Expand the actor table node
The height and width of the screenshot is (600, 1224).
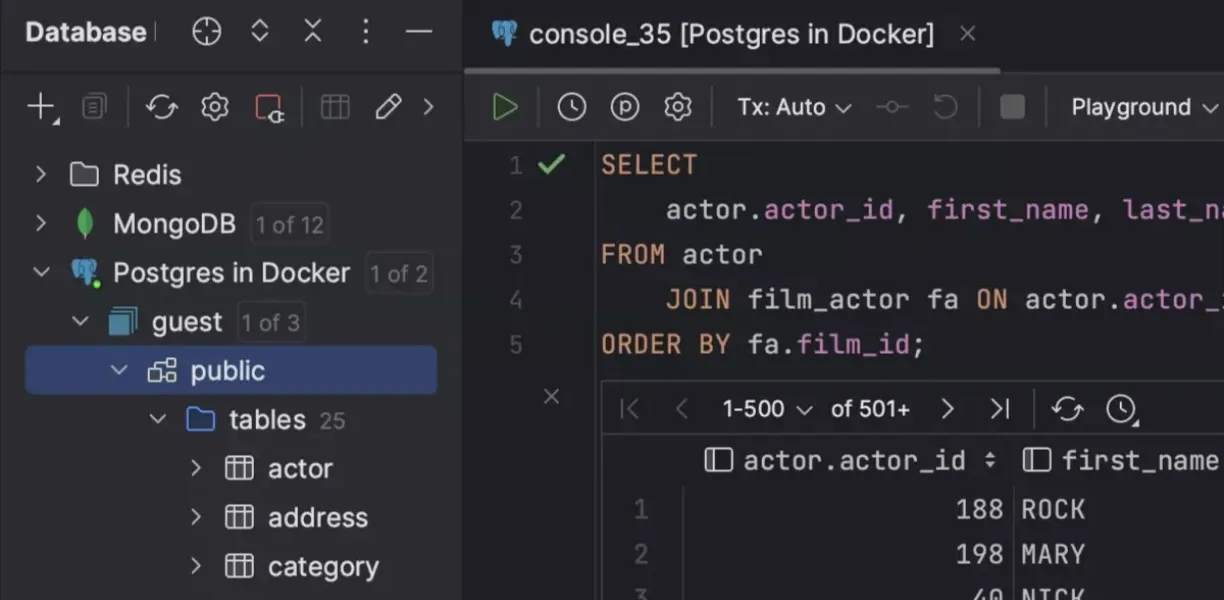tap(196, 468)
